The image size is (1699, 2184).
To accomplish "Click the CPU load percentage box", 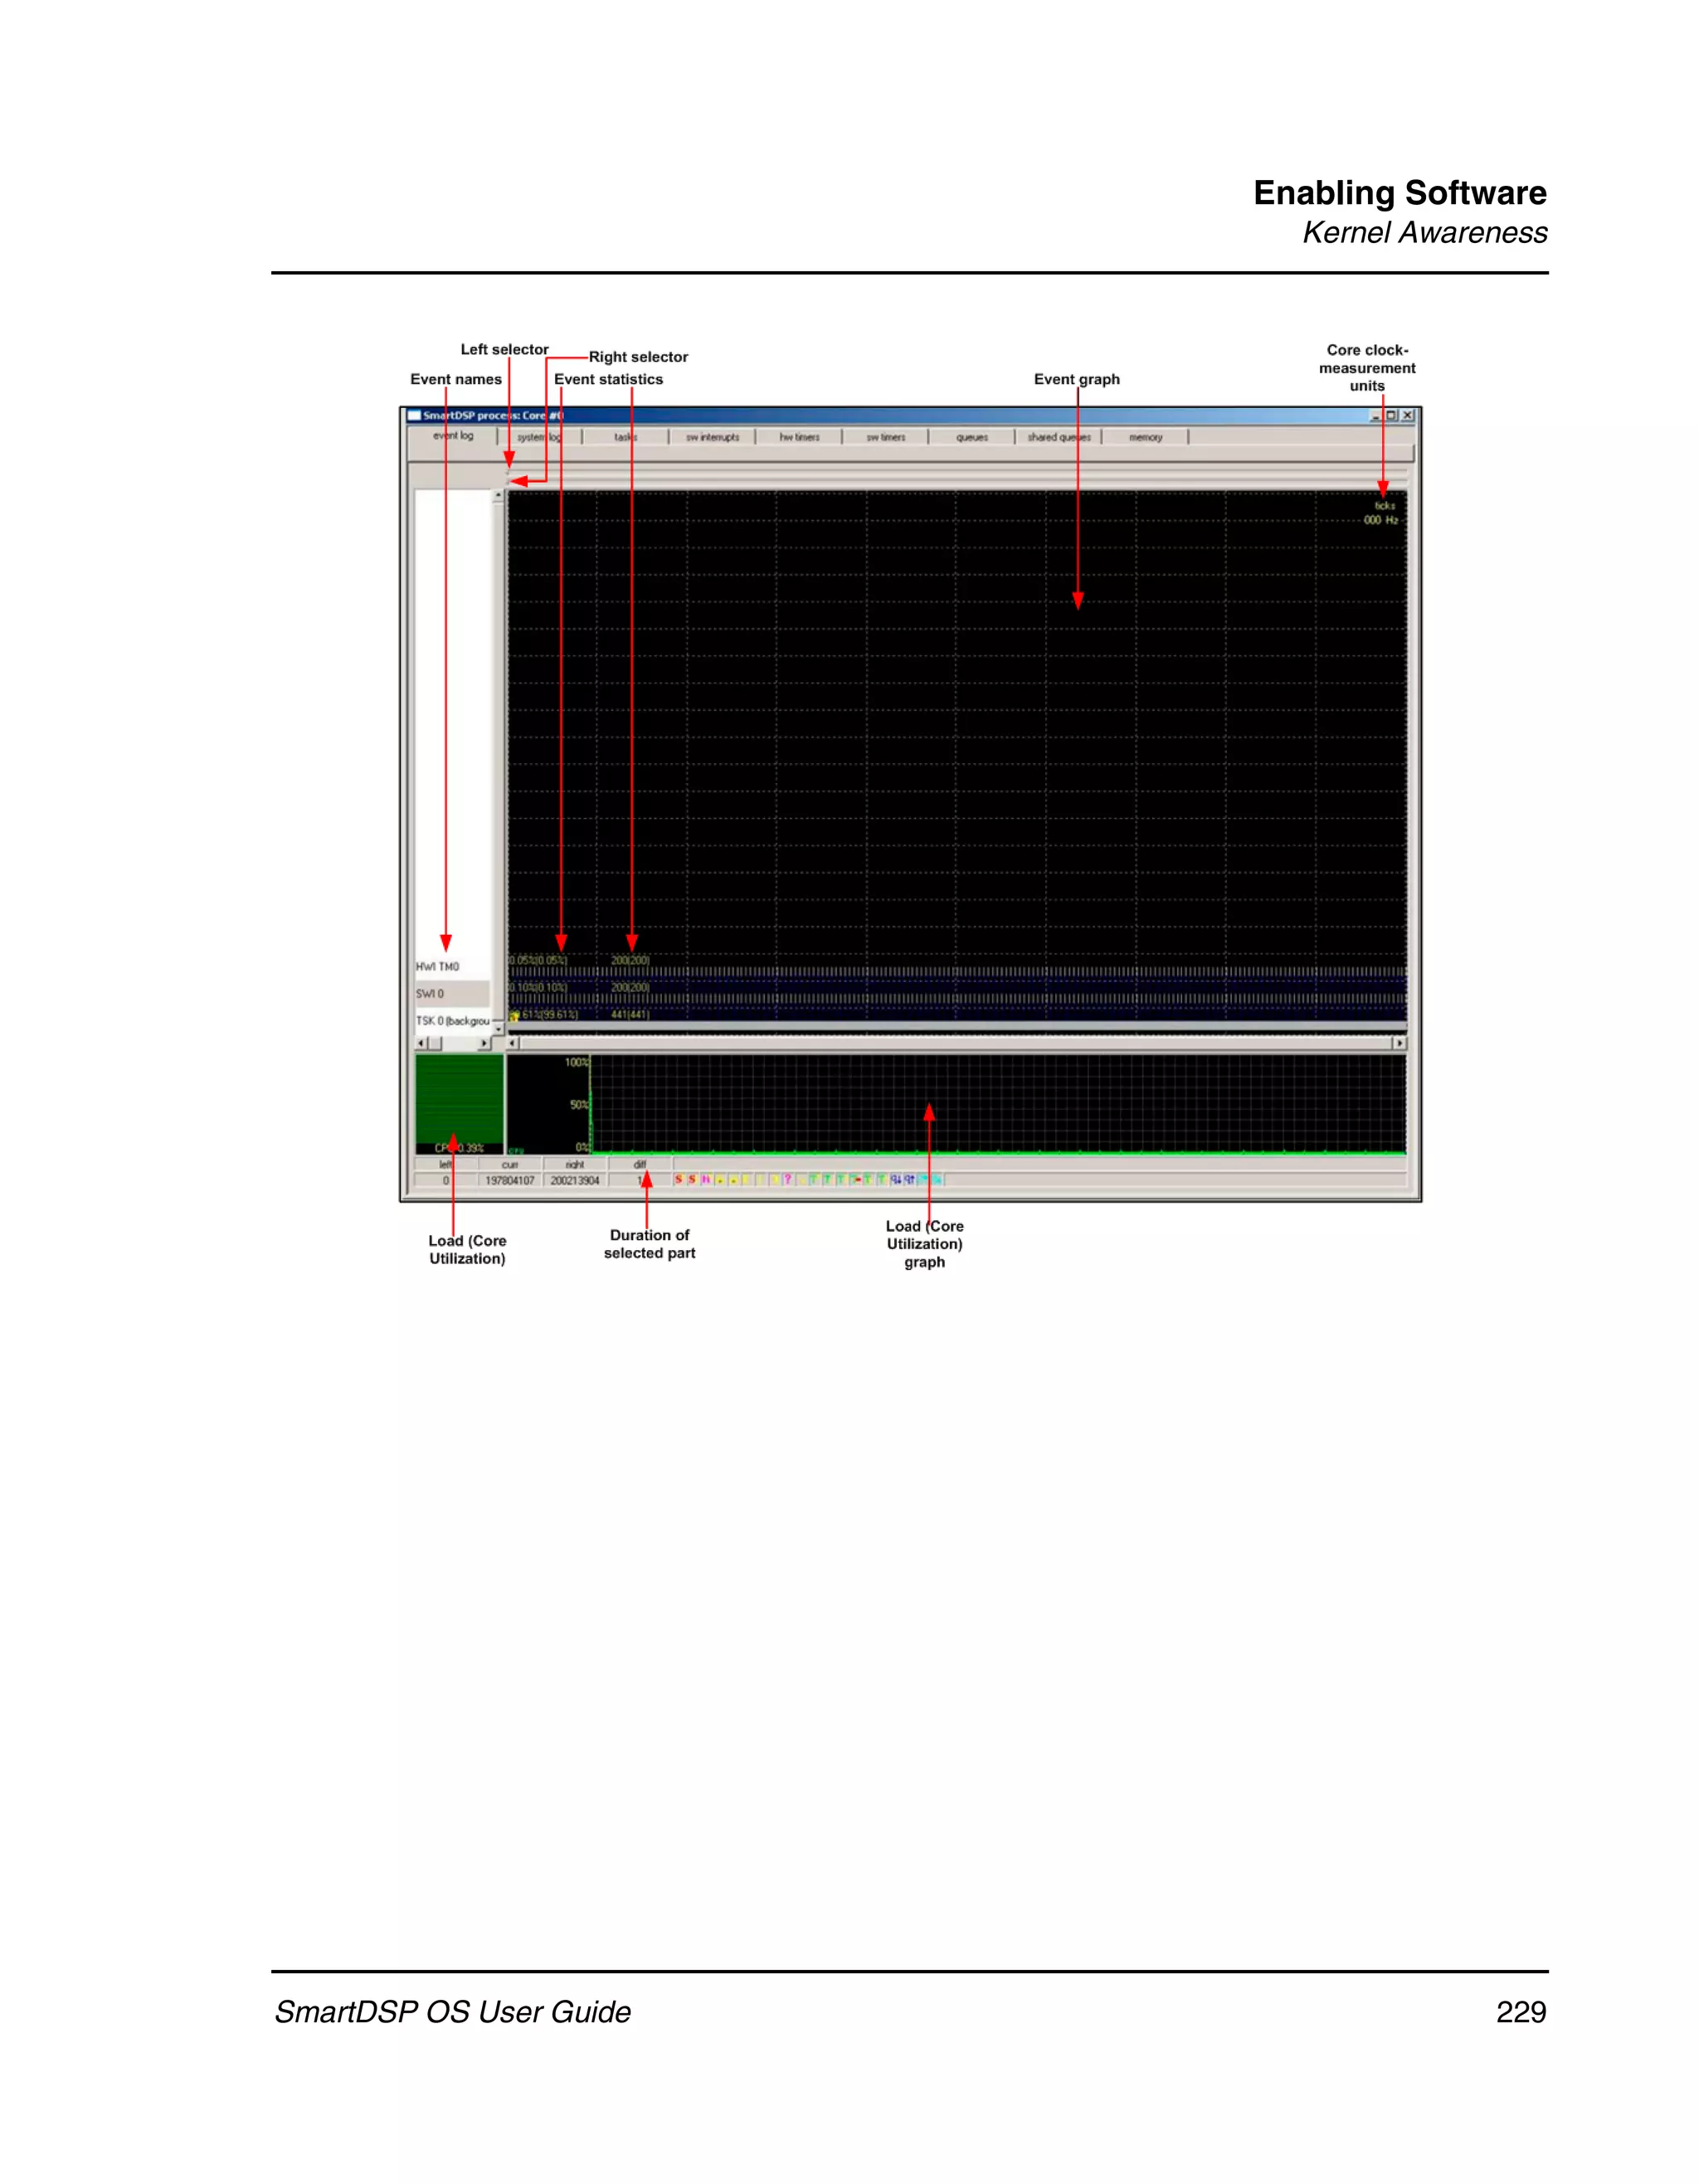I will pos(459,1104).
